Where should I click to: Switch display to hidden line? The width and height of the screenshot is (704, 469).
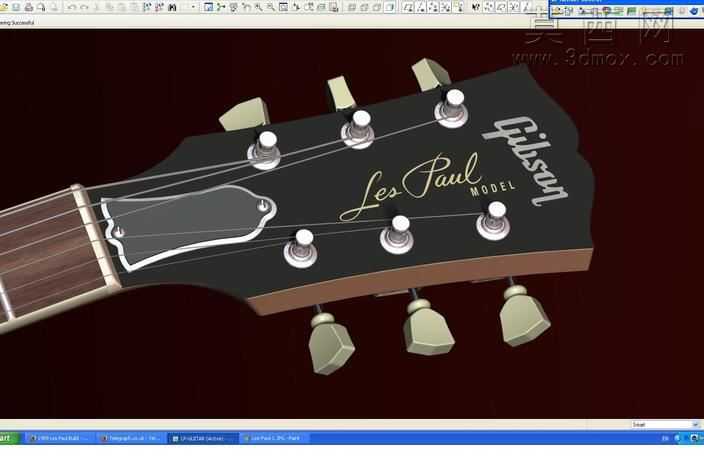364,7
